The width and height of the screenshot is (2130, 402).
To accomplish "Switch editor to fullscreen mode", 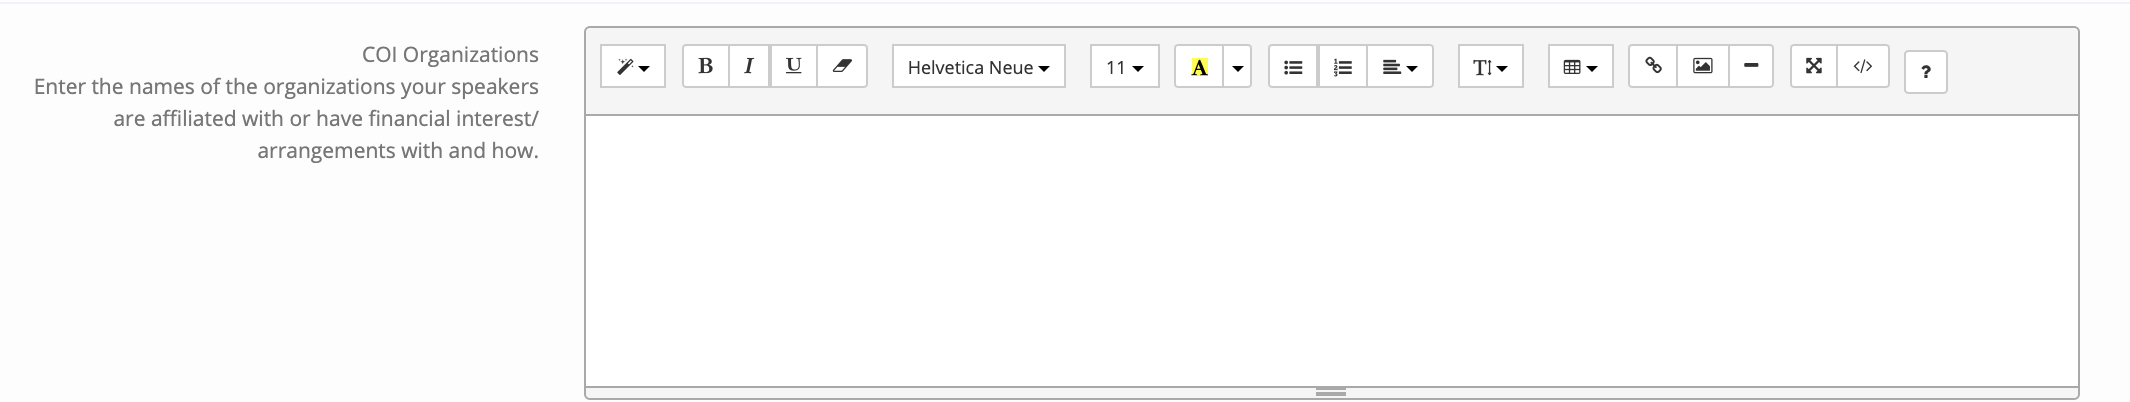I will click(1813, 66).
